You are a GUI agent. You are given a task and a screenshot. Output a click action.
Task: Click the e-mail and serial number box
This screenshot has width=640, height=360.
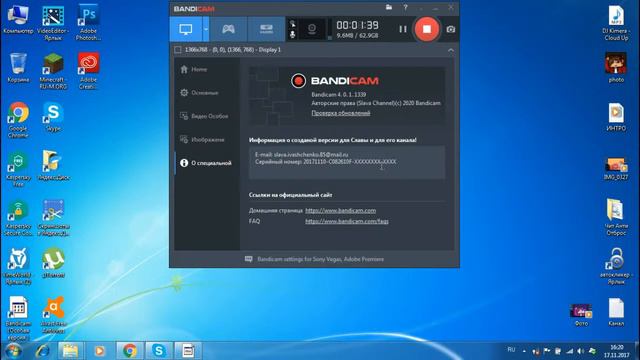click(x=347, y=162)
